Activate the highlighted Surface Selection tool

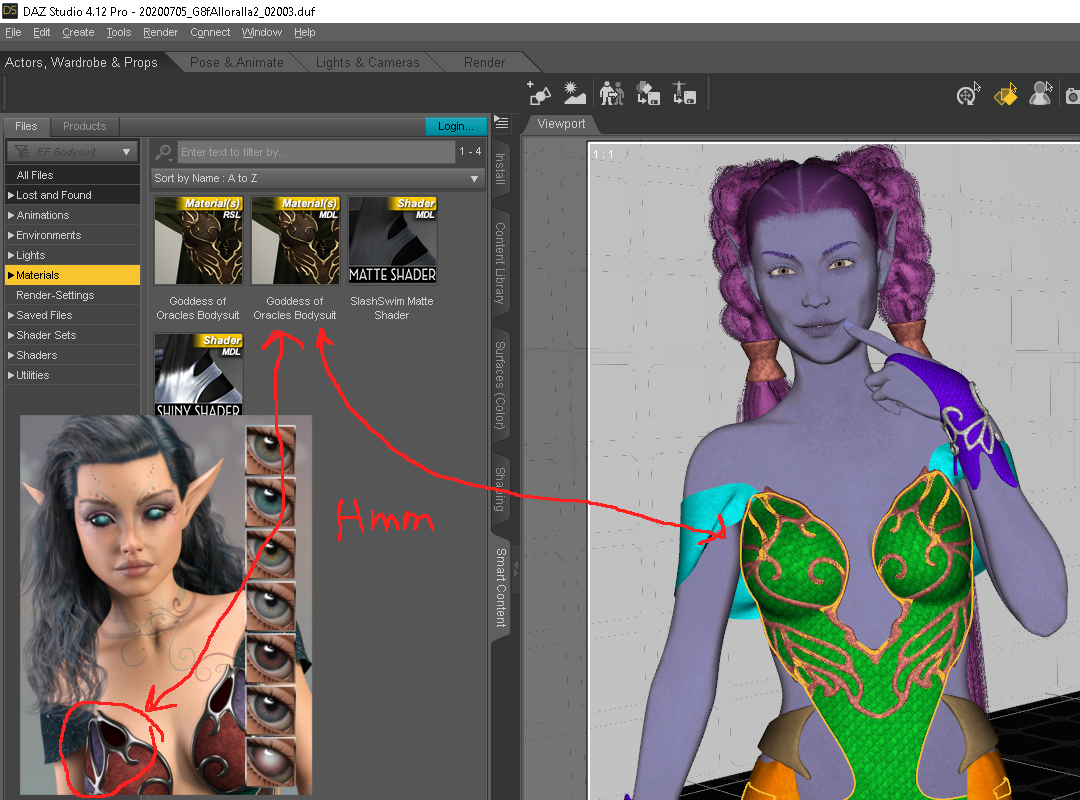pos(1004,95)
